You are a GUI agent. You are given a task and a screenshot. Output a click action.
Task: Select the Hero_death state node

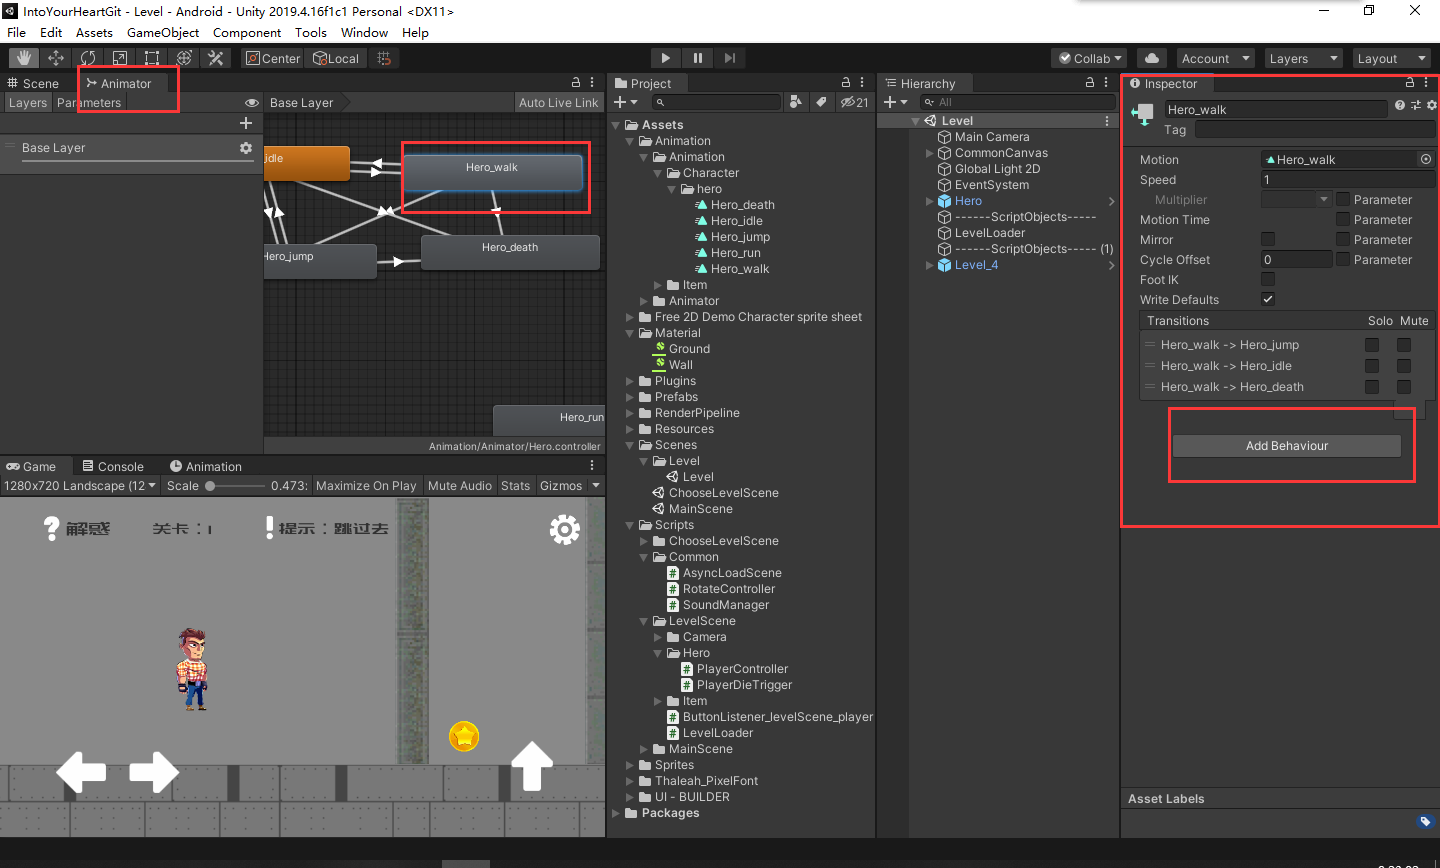[510, 252]
